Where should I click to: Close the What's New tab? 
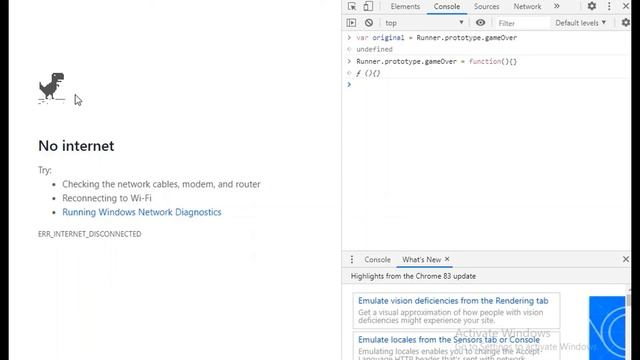(447, 259)
